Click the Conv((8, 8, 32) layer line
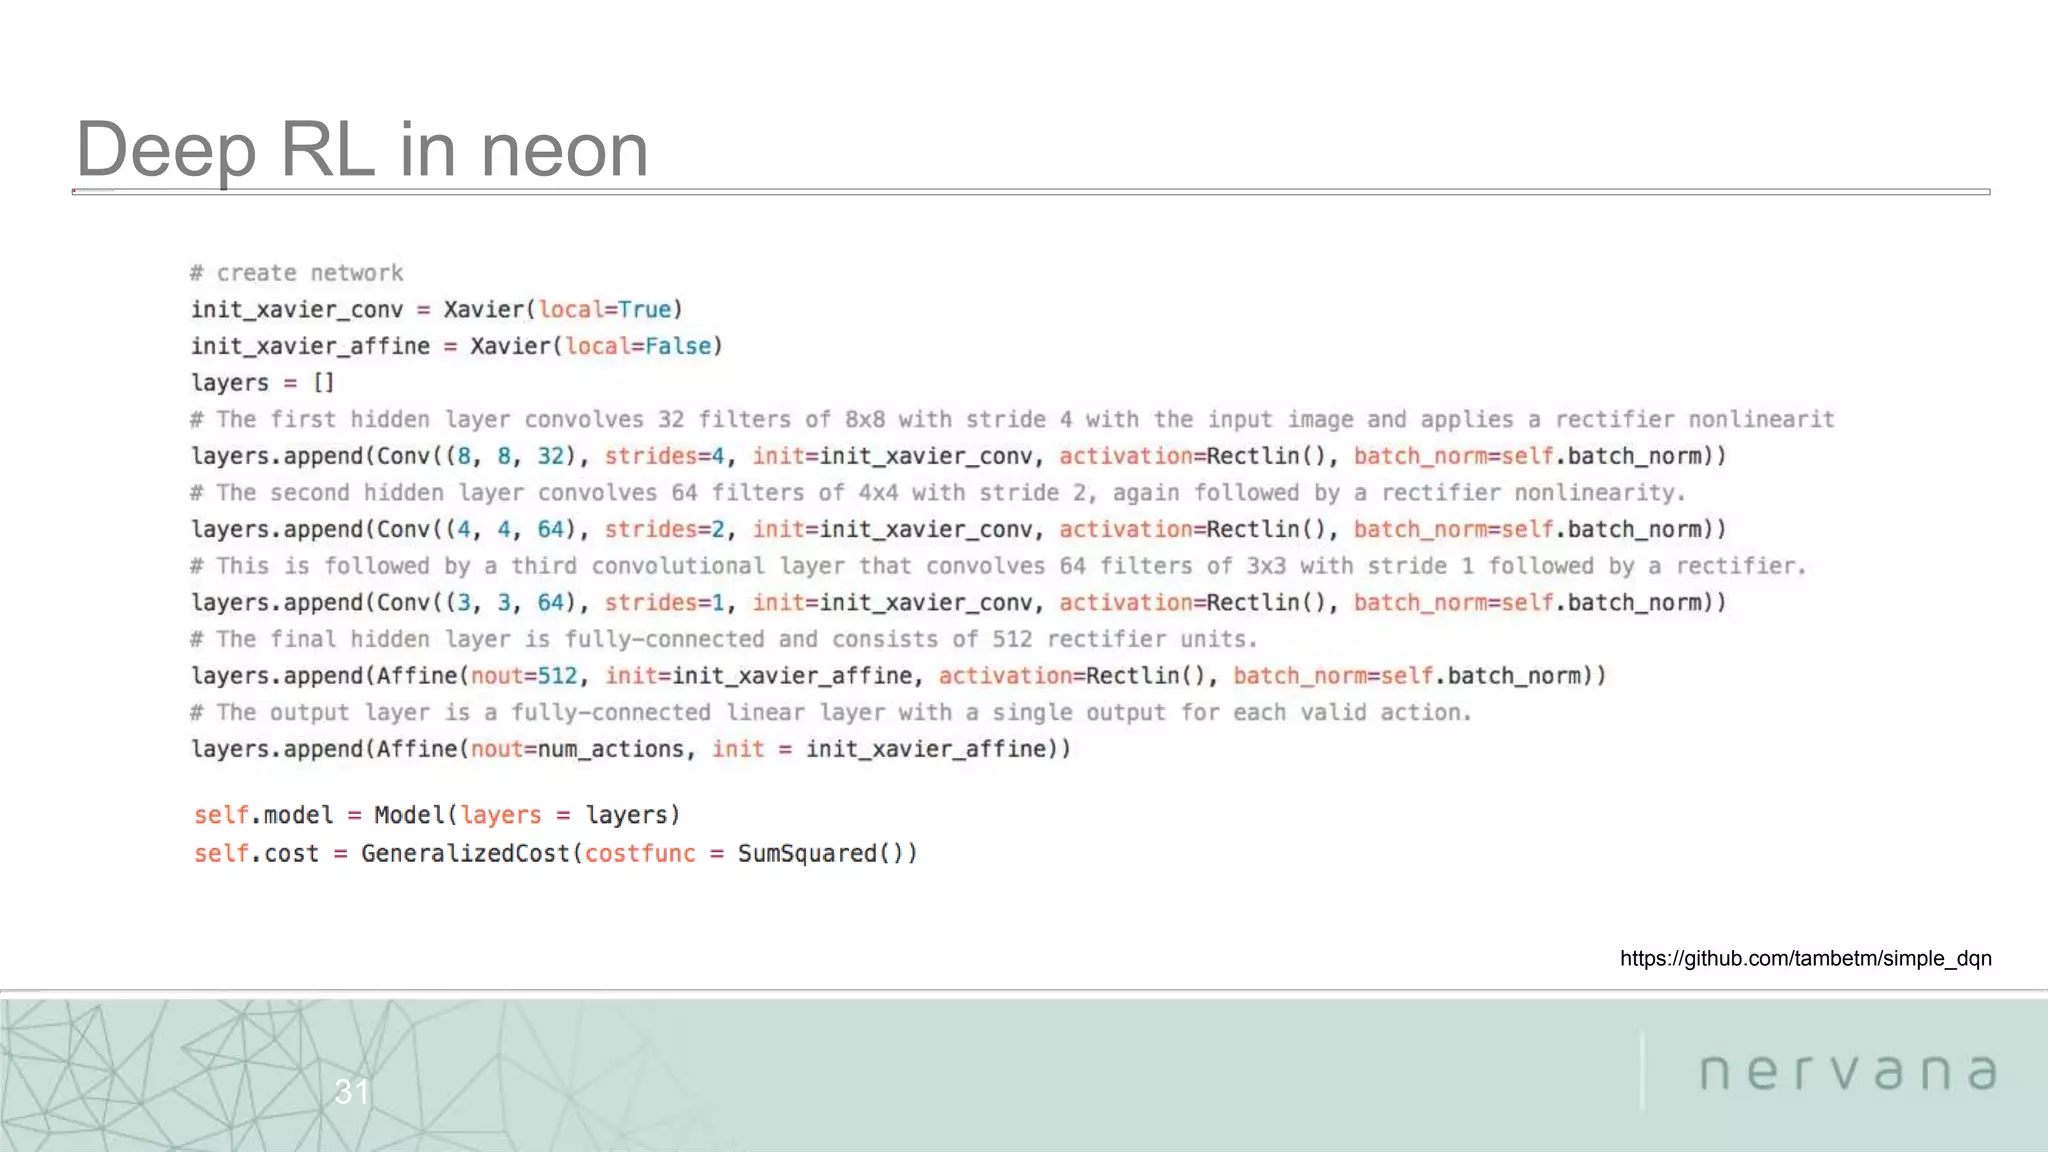 [x=958, y=456]
